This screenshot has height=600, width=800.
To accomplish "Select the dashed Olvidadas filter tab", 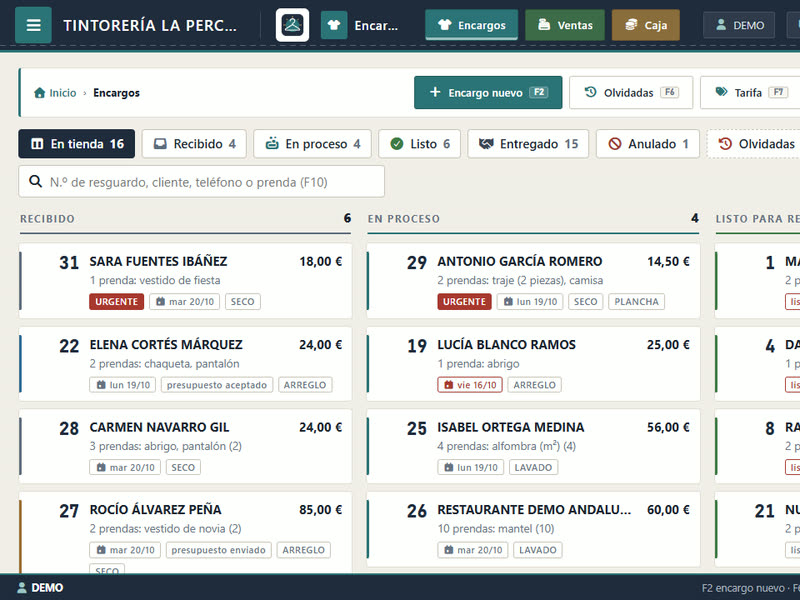I will tap(754, 144).
